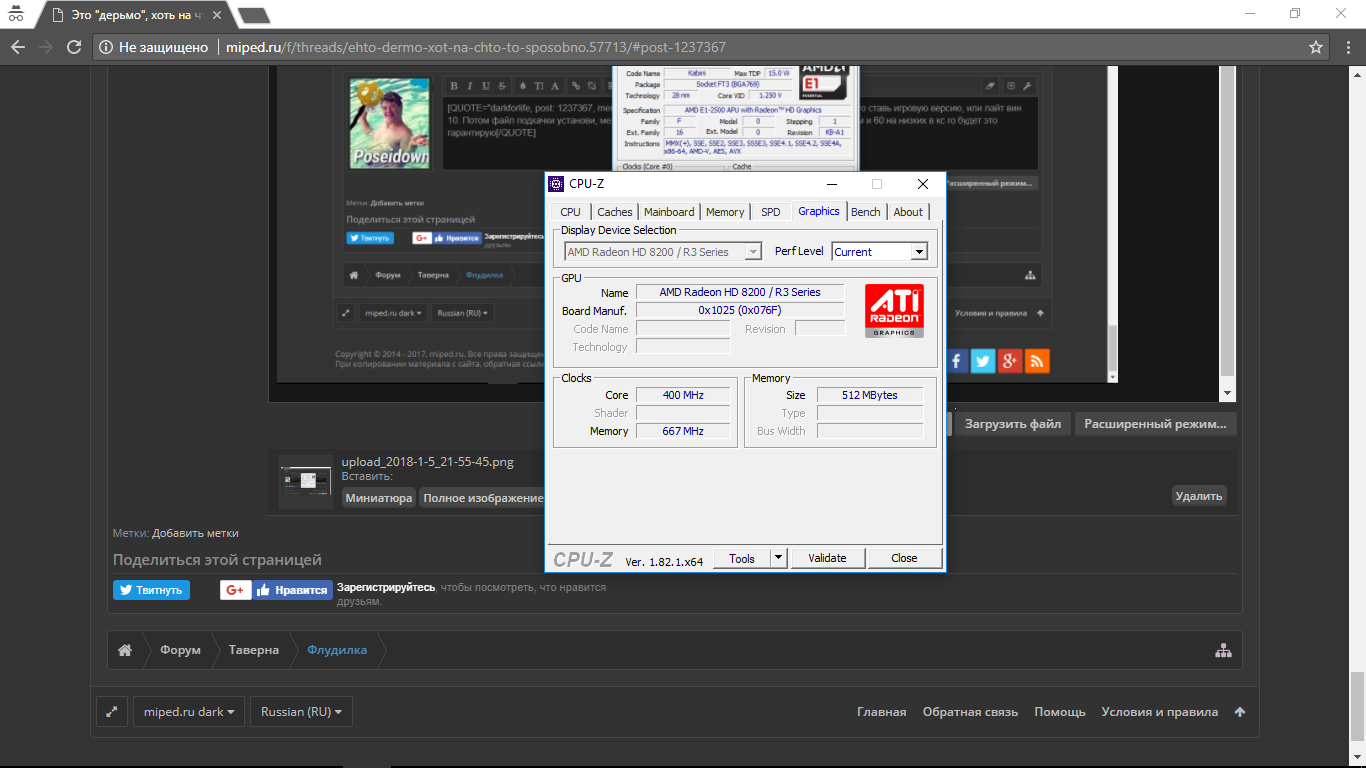Click the Poseidown avatar image

pyautogui.click(x=388, y=123)
